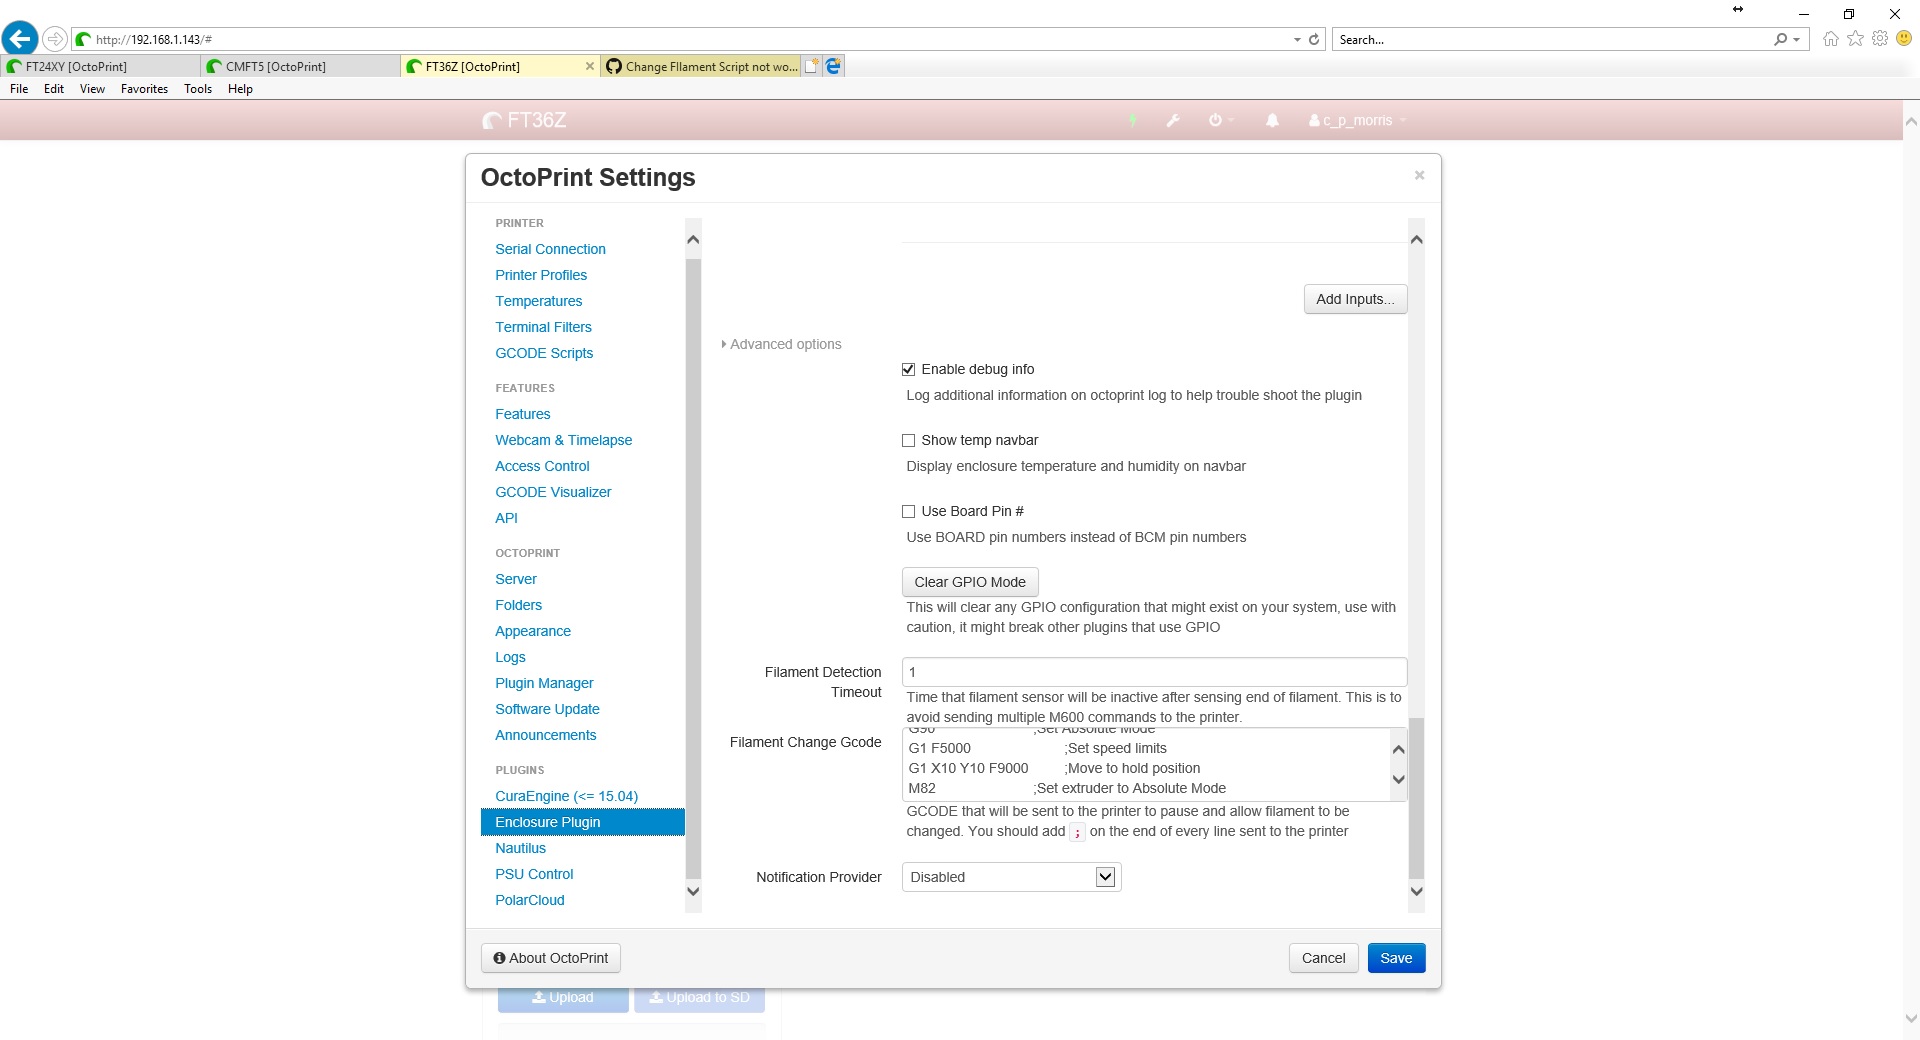Viewport: 1920px width, 1040px height.
Task: View announcements via the bell icon
Action: point(1271,120)
